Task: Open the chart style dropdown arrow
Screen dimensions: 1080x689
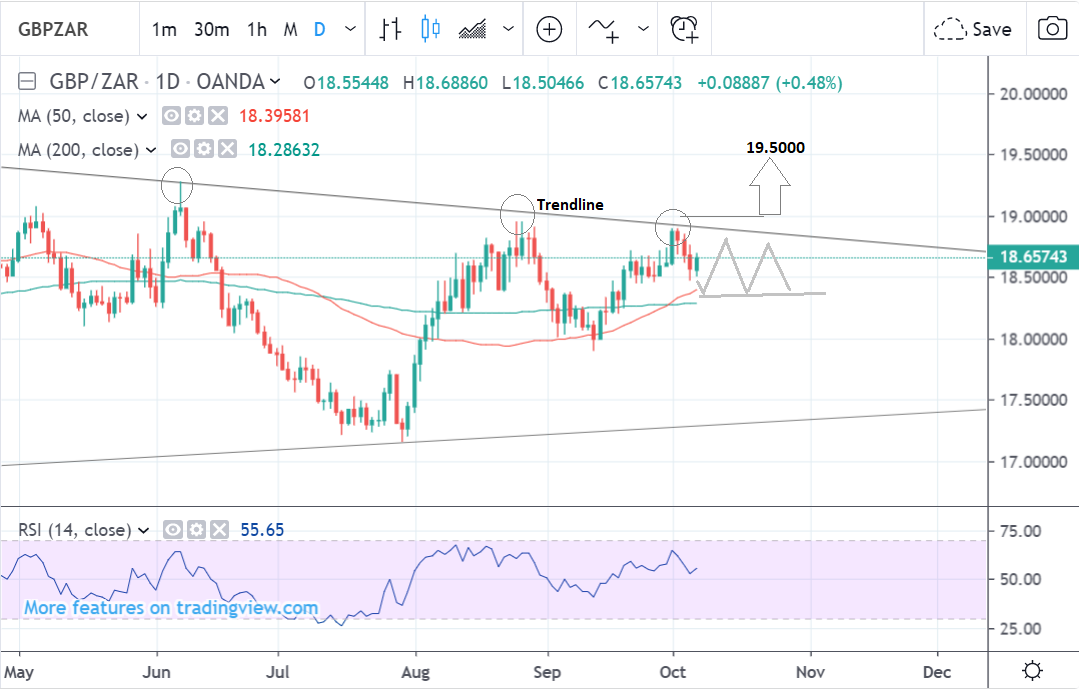Action: (x=510, y=29)
